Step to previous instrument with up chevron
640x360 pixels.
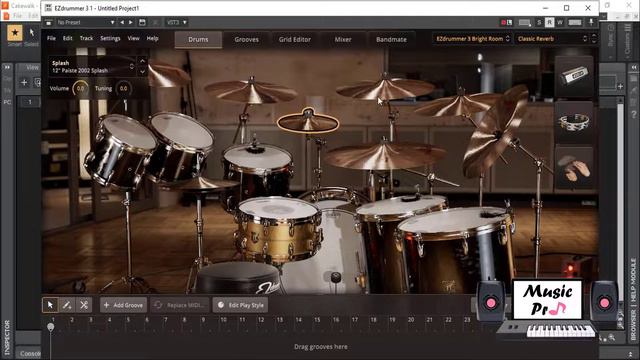point(142,61)
